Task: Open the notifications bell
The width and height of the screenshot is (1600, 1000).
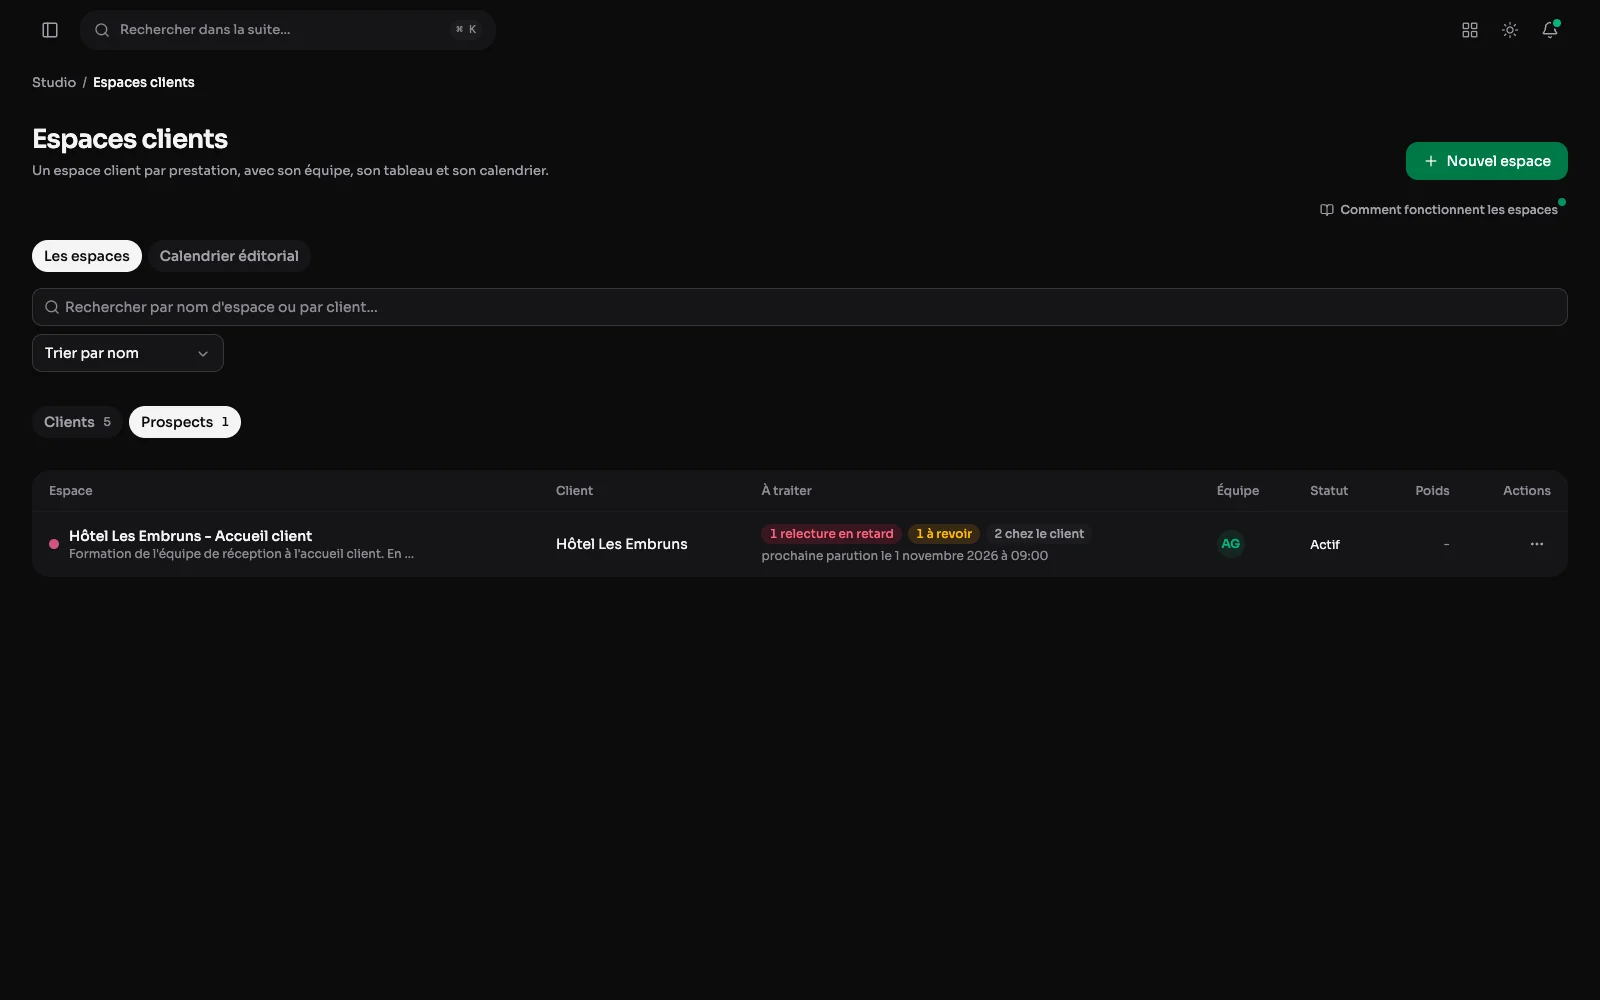Action: coord(1550,30)
